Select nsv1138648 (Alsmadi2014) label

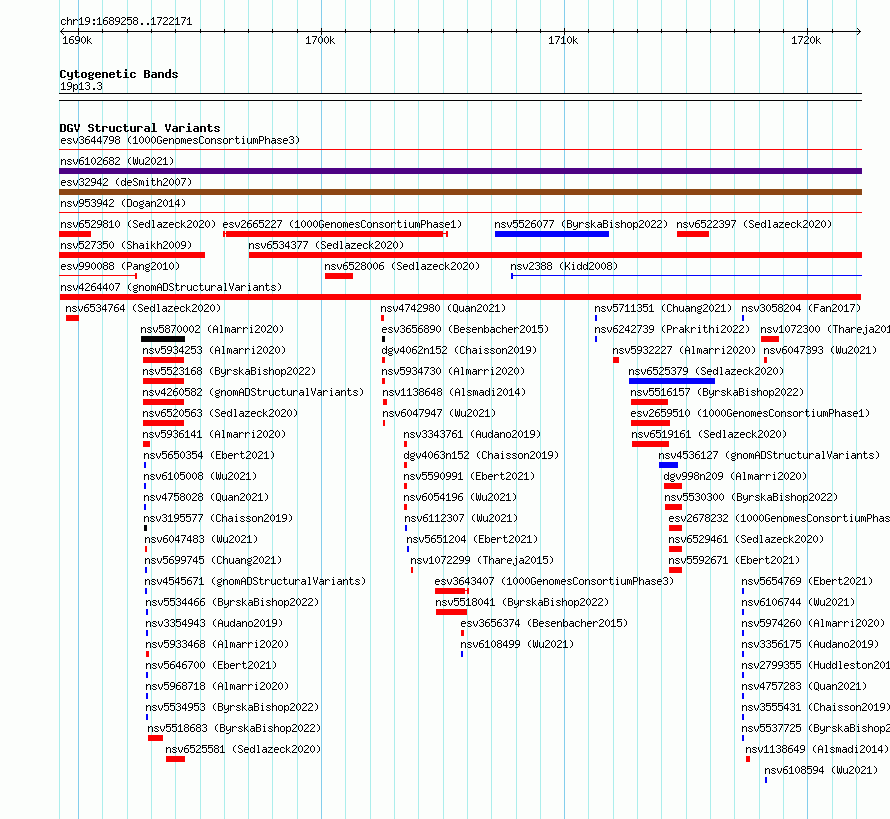click(454, 392)
